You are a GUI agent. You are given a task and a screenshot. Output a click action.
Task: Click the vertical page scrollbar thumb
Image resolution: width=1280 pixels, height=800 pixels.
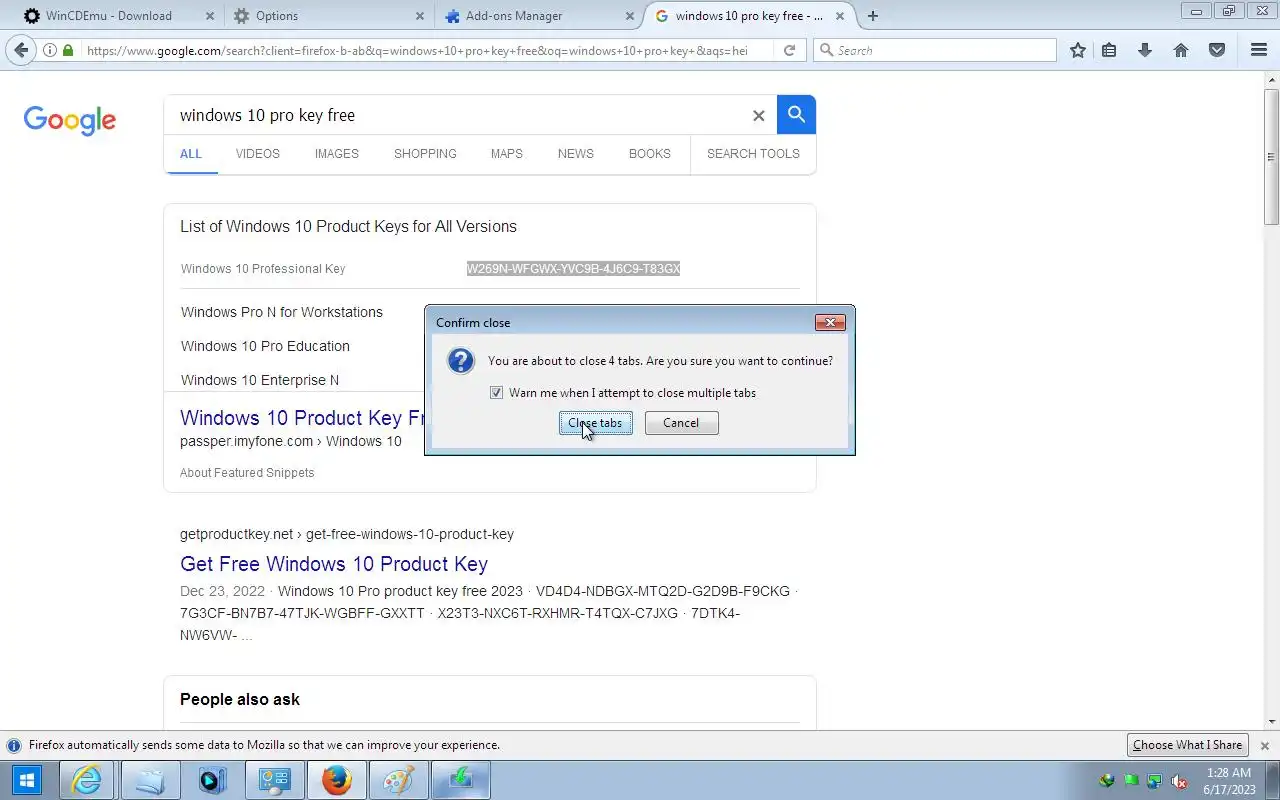click(x=1271, y=155)
